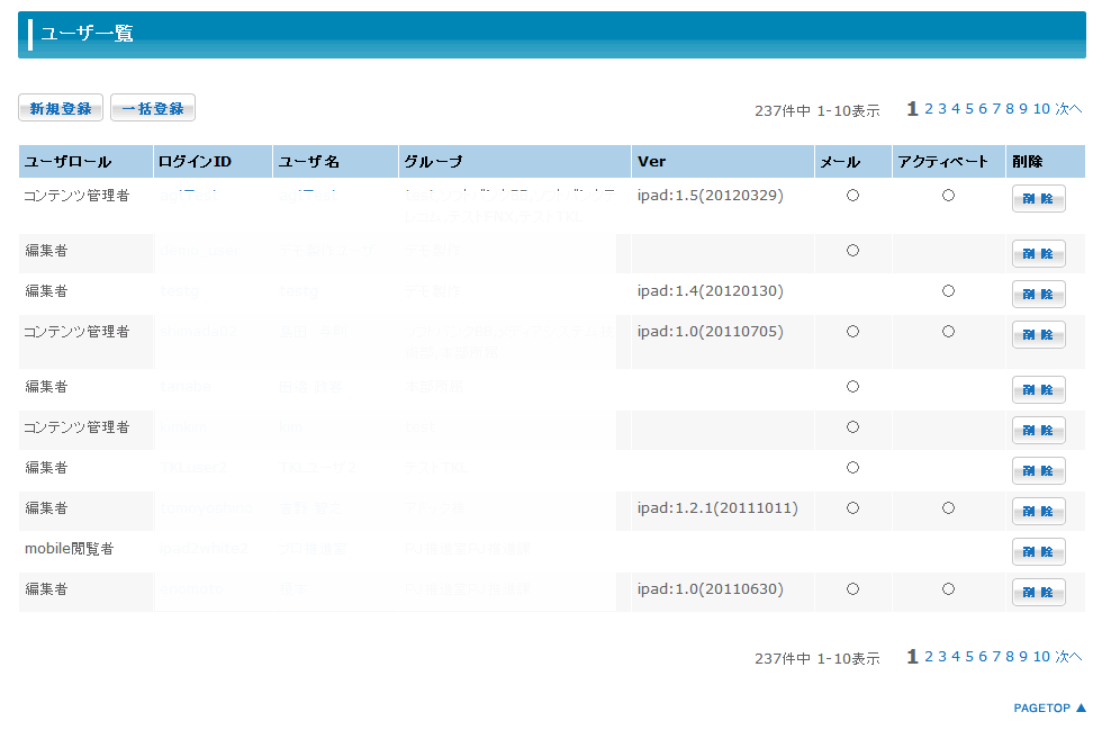The height and width of the screenshot is (733, 1104).
Task: Click the ログインID column header
Action: [194, 162]
